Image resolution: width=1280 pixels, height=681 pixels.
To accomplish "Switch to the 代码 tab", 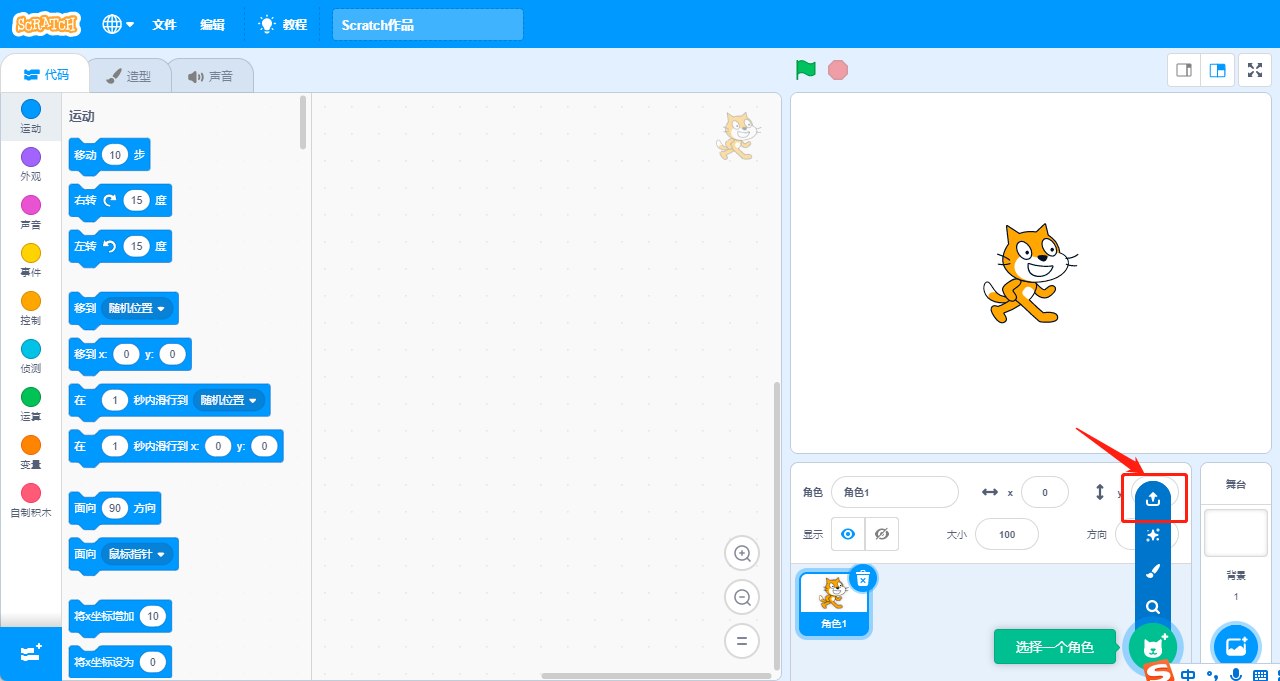I will [x=45, y=75].
